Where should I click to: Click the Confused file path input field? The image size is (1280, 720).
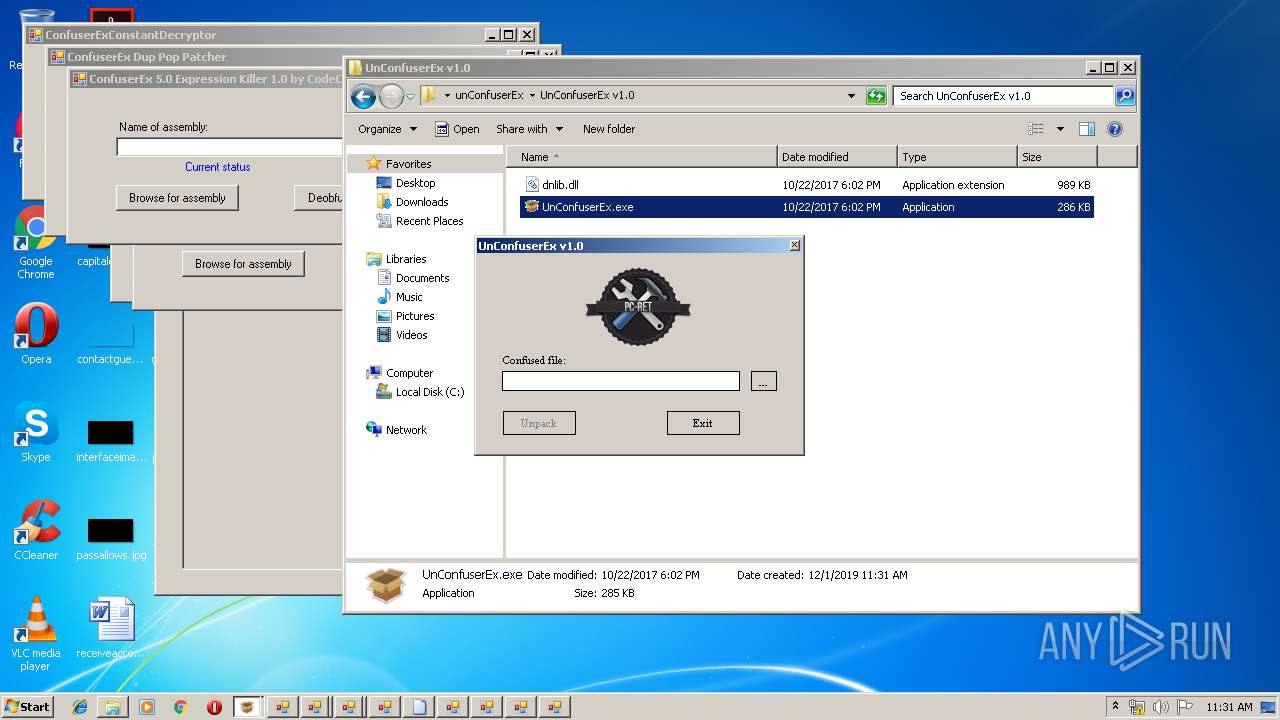coord(621,381)
